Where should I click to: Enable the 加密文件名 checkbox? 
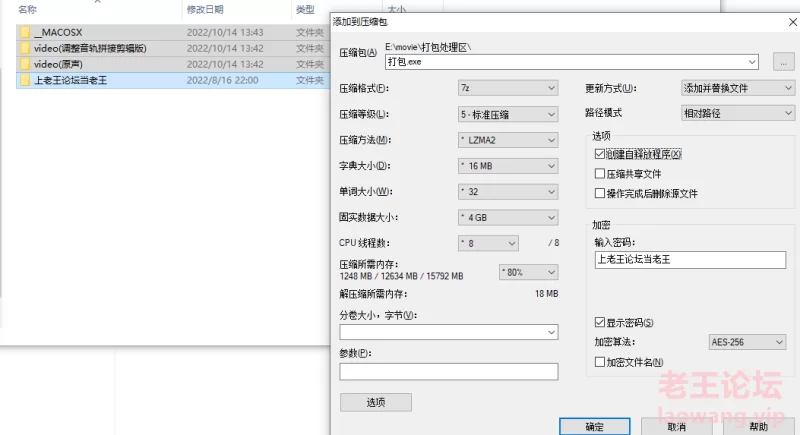click(599, 362)
